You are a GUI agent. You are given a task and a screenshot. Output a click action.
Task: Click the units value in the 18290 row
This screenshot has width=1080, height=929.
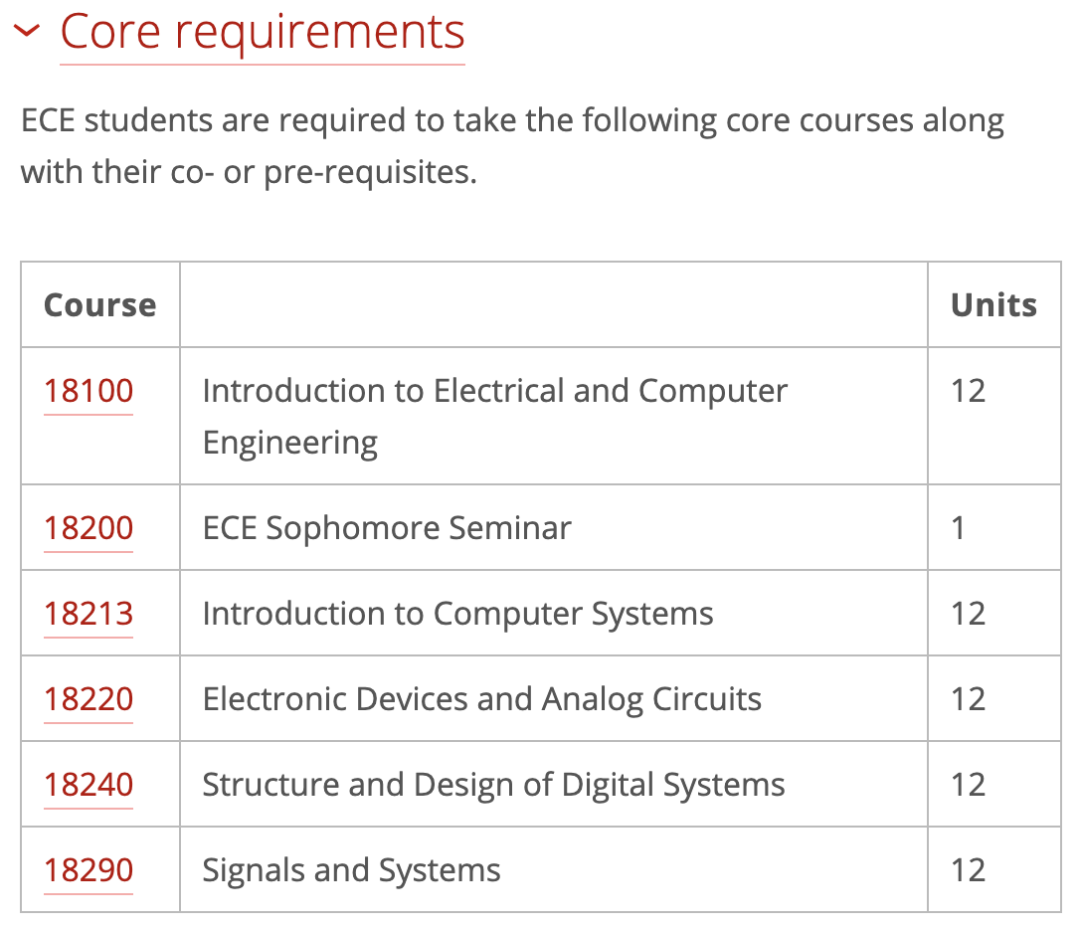(x=968, y=870)
